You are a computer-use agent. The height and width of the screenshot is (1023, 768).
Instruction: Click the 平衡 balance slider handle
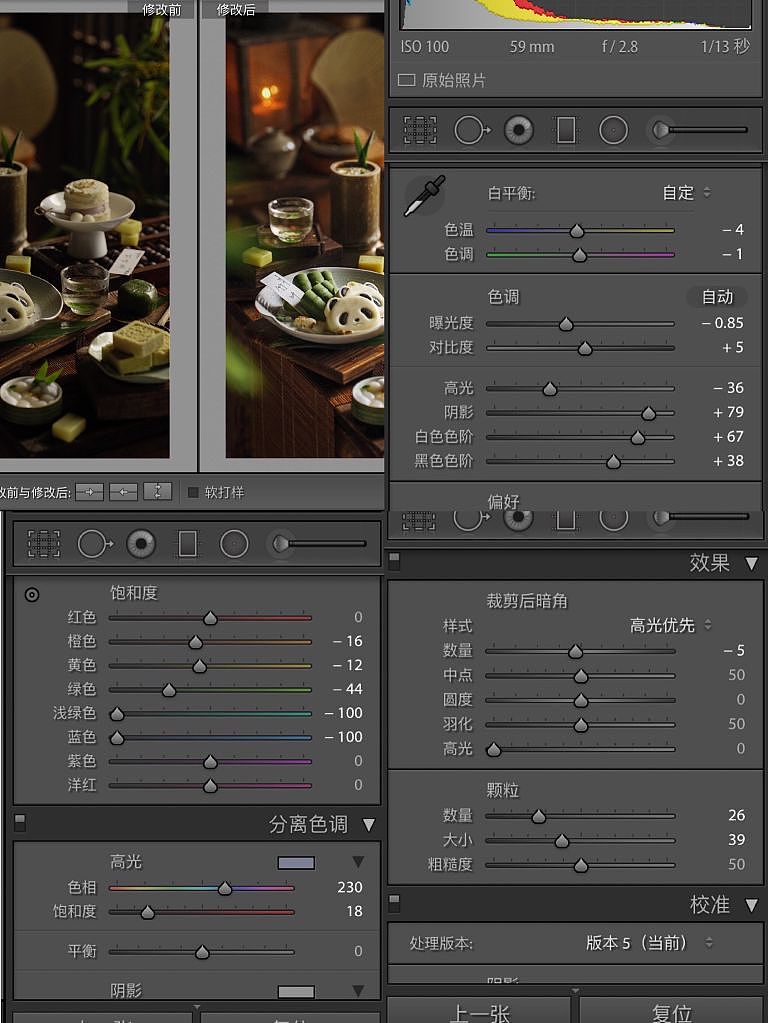pyautogui.click(x=202, y=952)
